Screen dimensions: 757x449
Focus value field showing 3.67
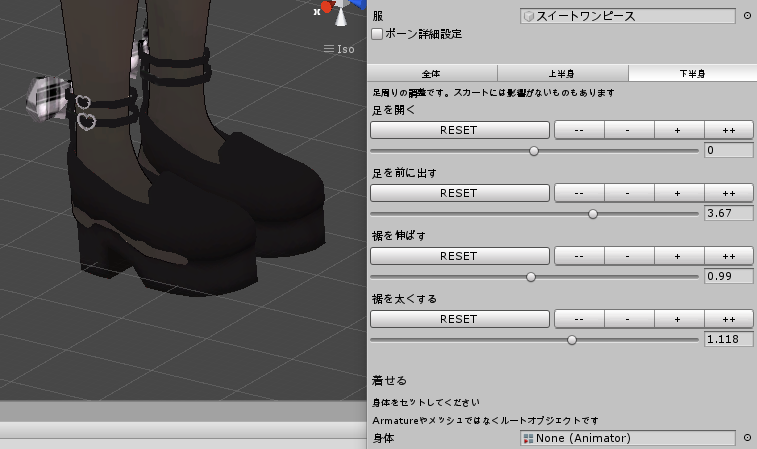click(x=729, y=213)
